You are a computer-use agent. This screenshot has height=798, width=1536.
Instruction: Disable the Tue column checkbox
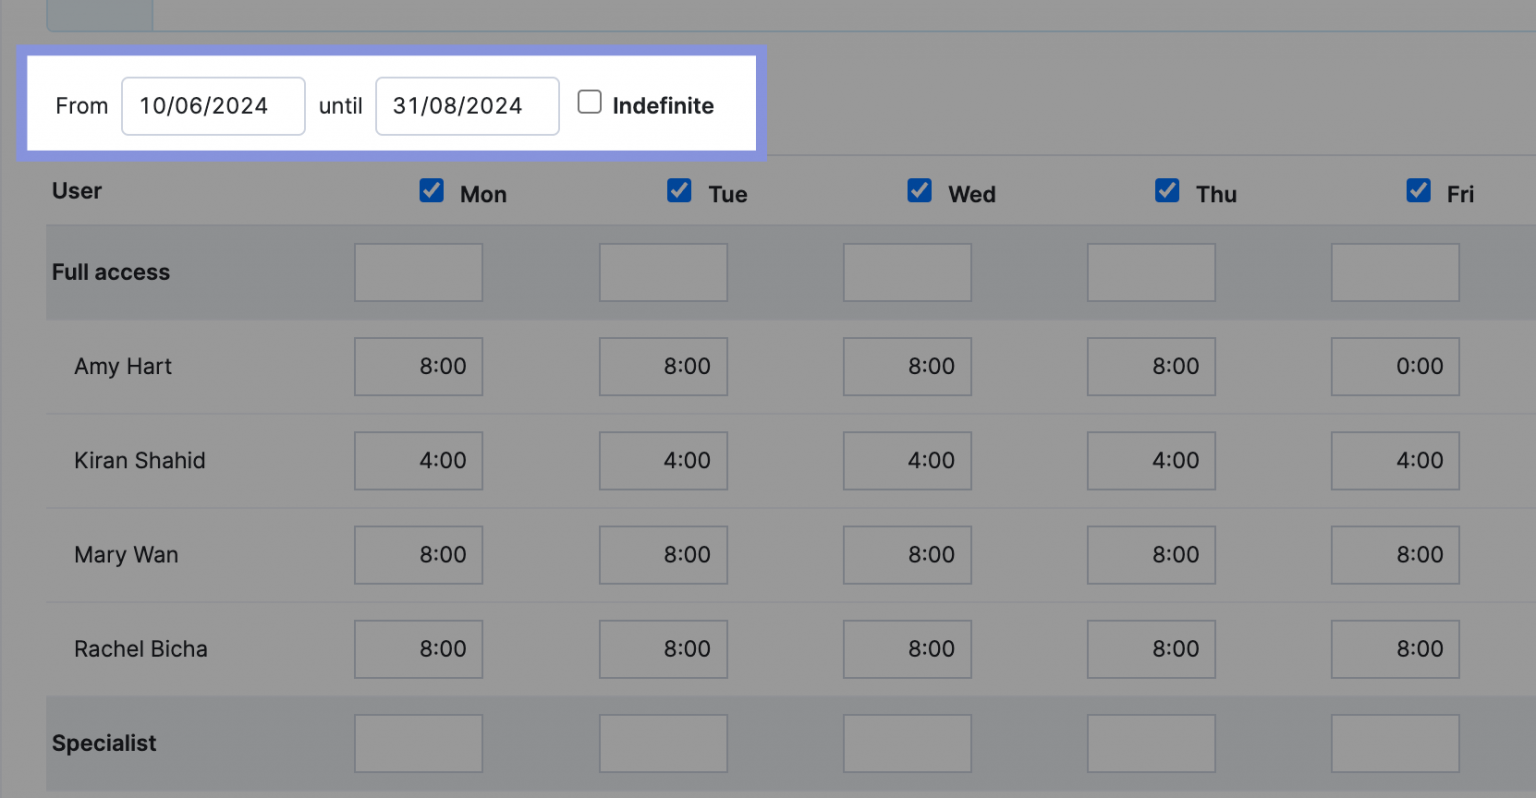(x=679, y=190)
